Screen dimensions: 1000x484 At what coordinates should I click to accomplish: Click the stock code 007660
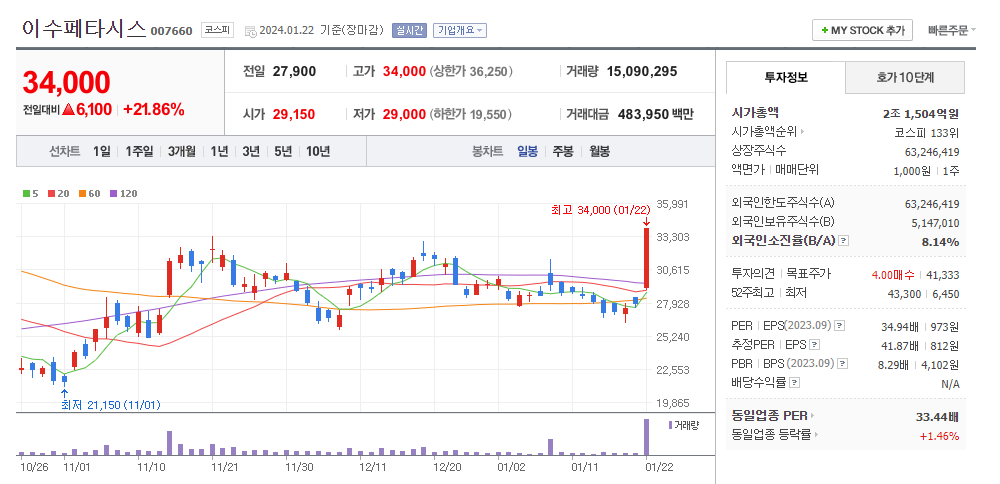[172, 31]
